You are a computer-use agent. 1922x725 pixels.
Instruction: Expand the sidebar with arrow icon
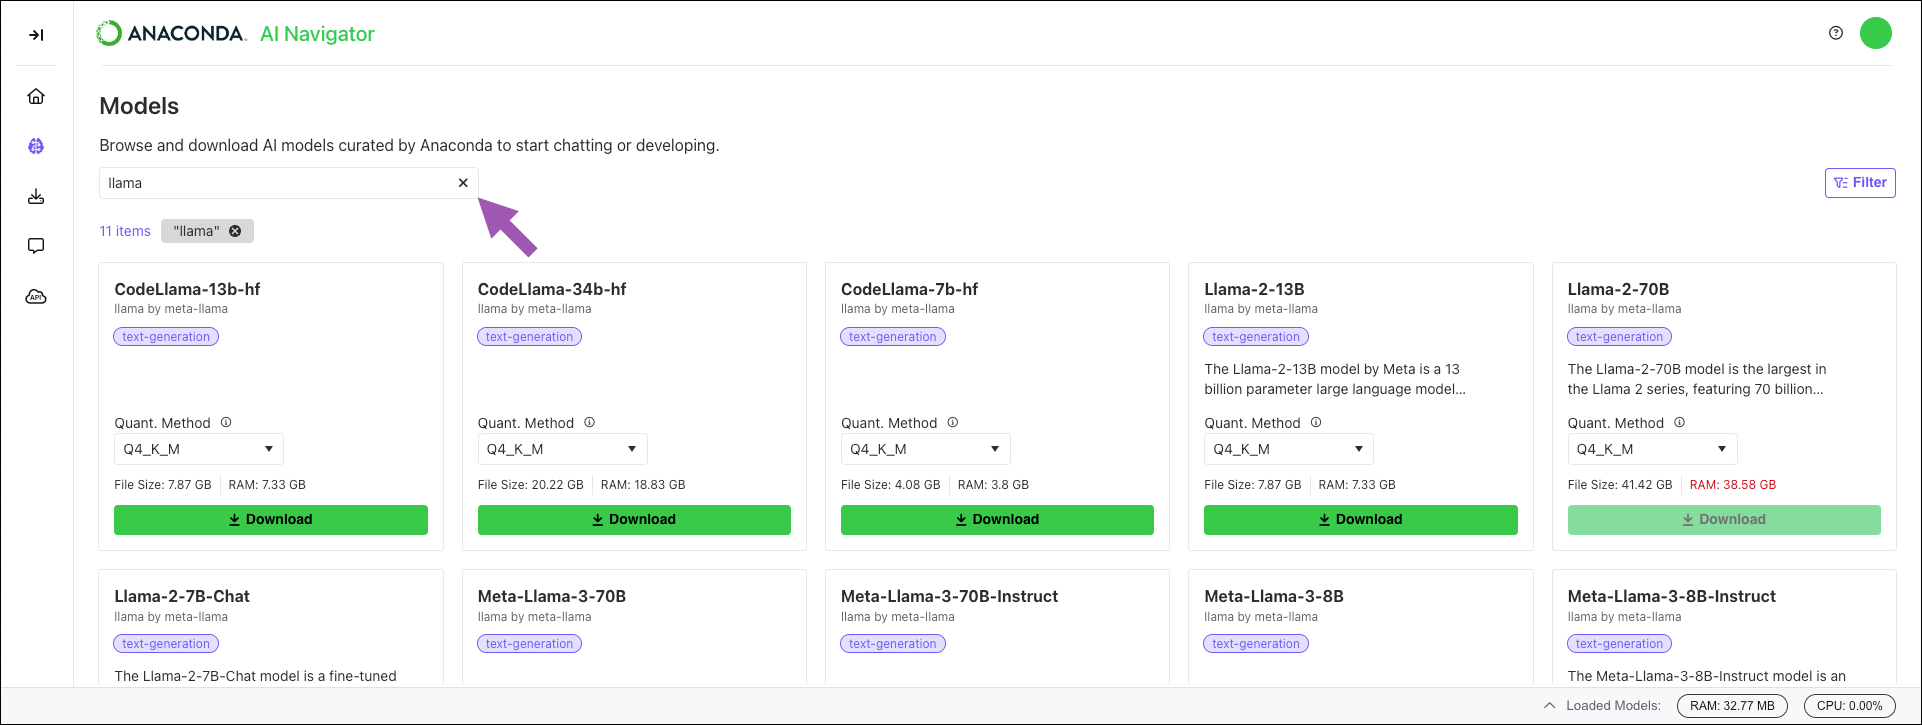pyautogui.click(x=36, y=35)
